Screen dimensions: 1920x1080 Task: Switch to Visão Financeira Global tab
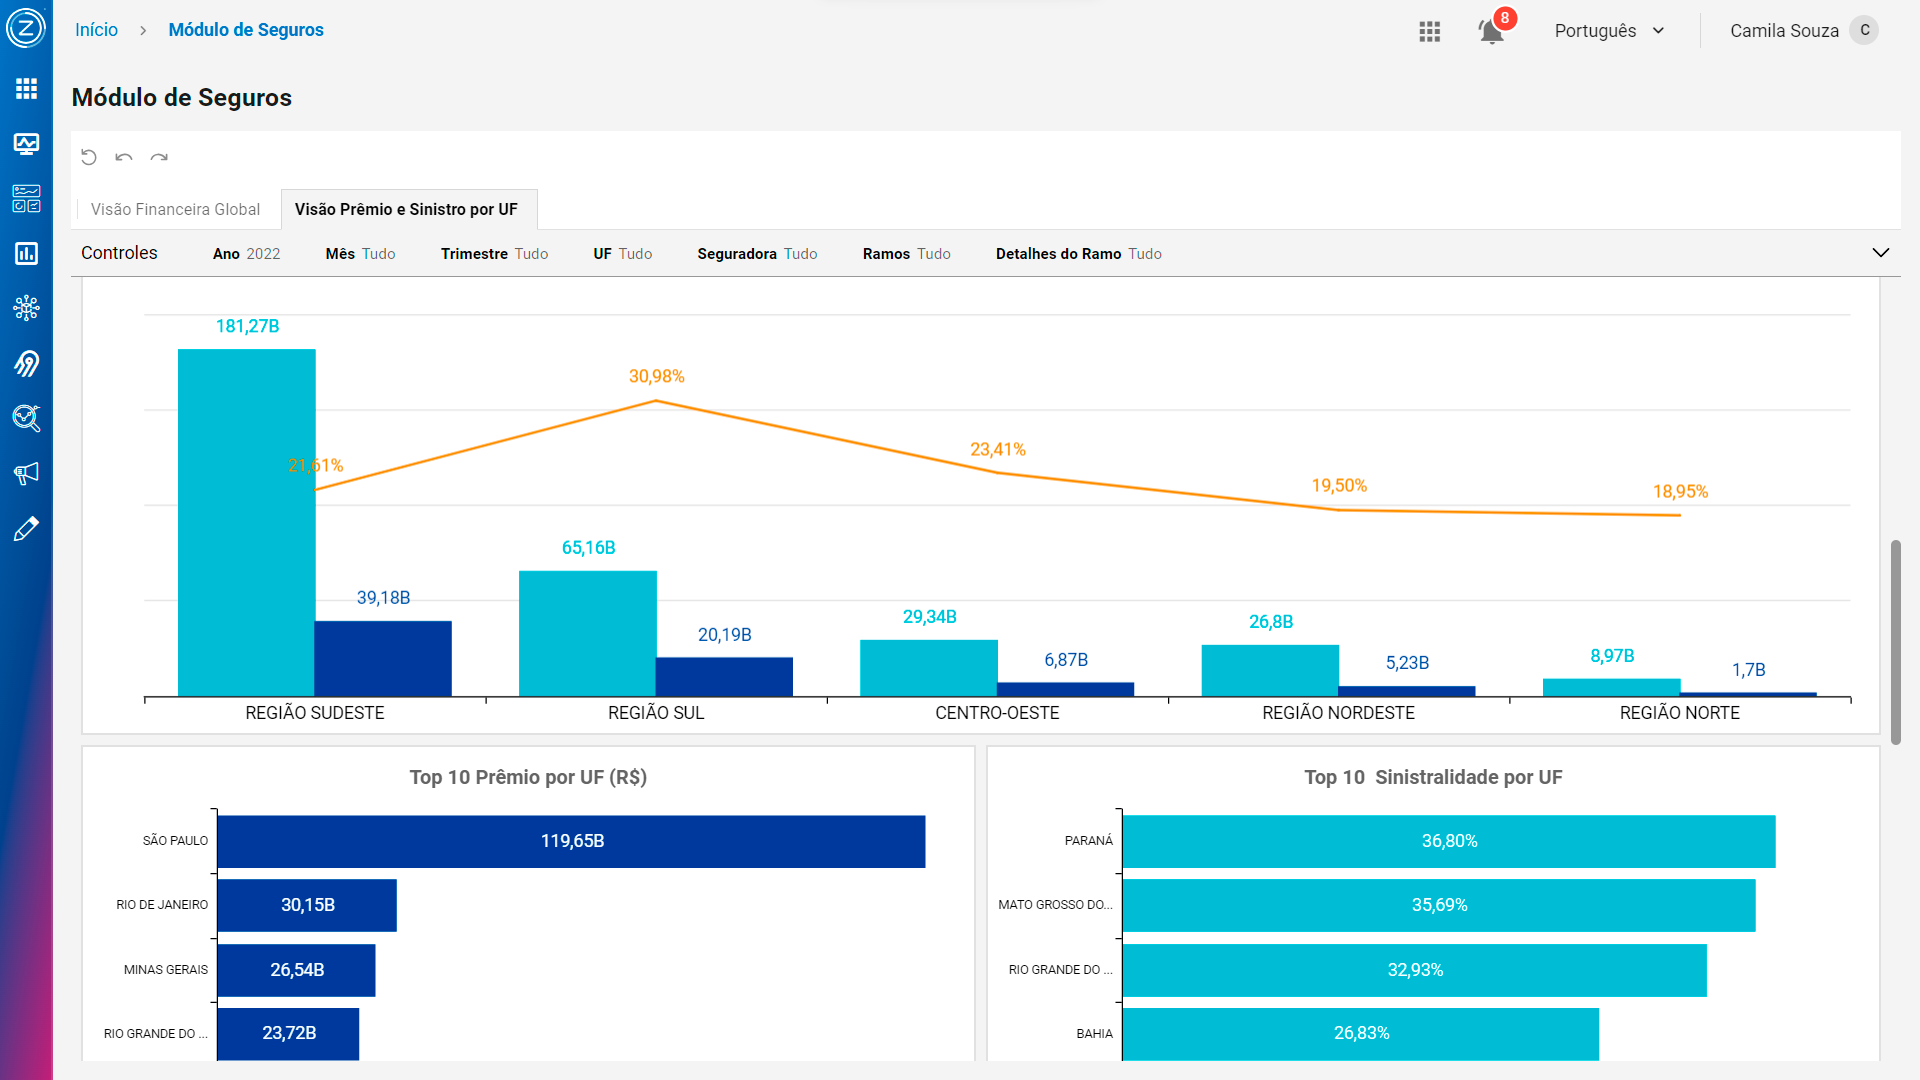click(x=175, y=209)
